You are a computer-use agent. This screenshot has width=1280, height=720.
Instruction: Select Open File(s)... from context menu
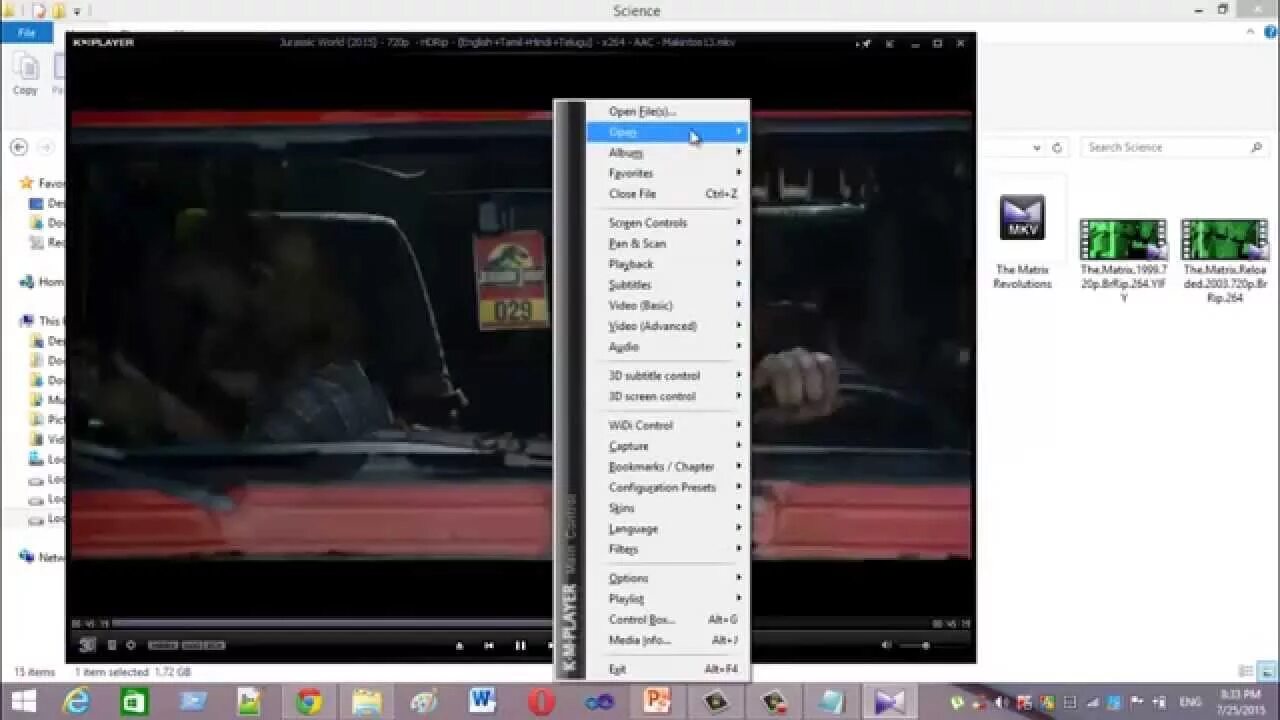click(x=667, y=111)
